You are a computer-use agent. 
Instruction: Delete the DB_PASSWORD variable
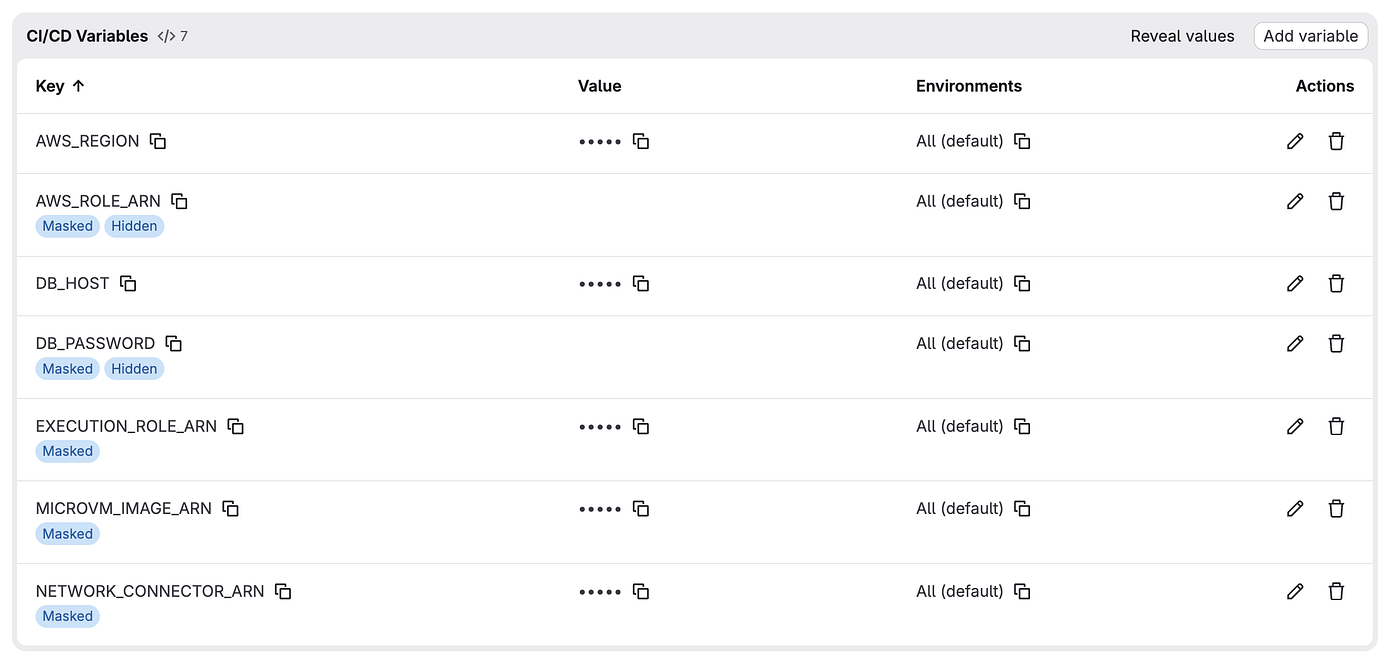(1336, 343)
